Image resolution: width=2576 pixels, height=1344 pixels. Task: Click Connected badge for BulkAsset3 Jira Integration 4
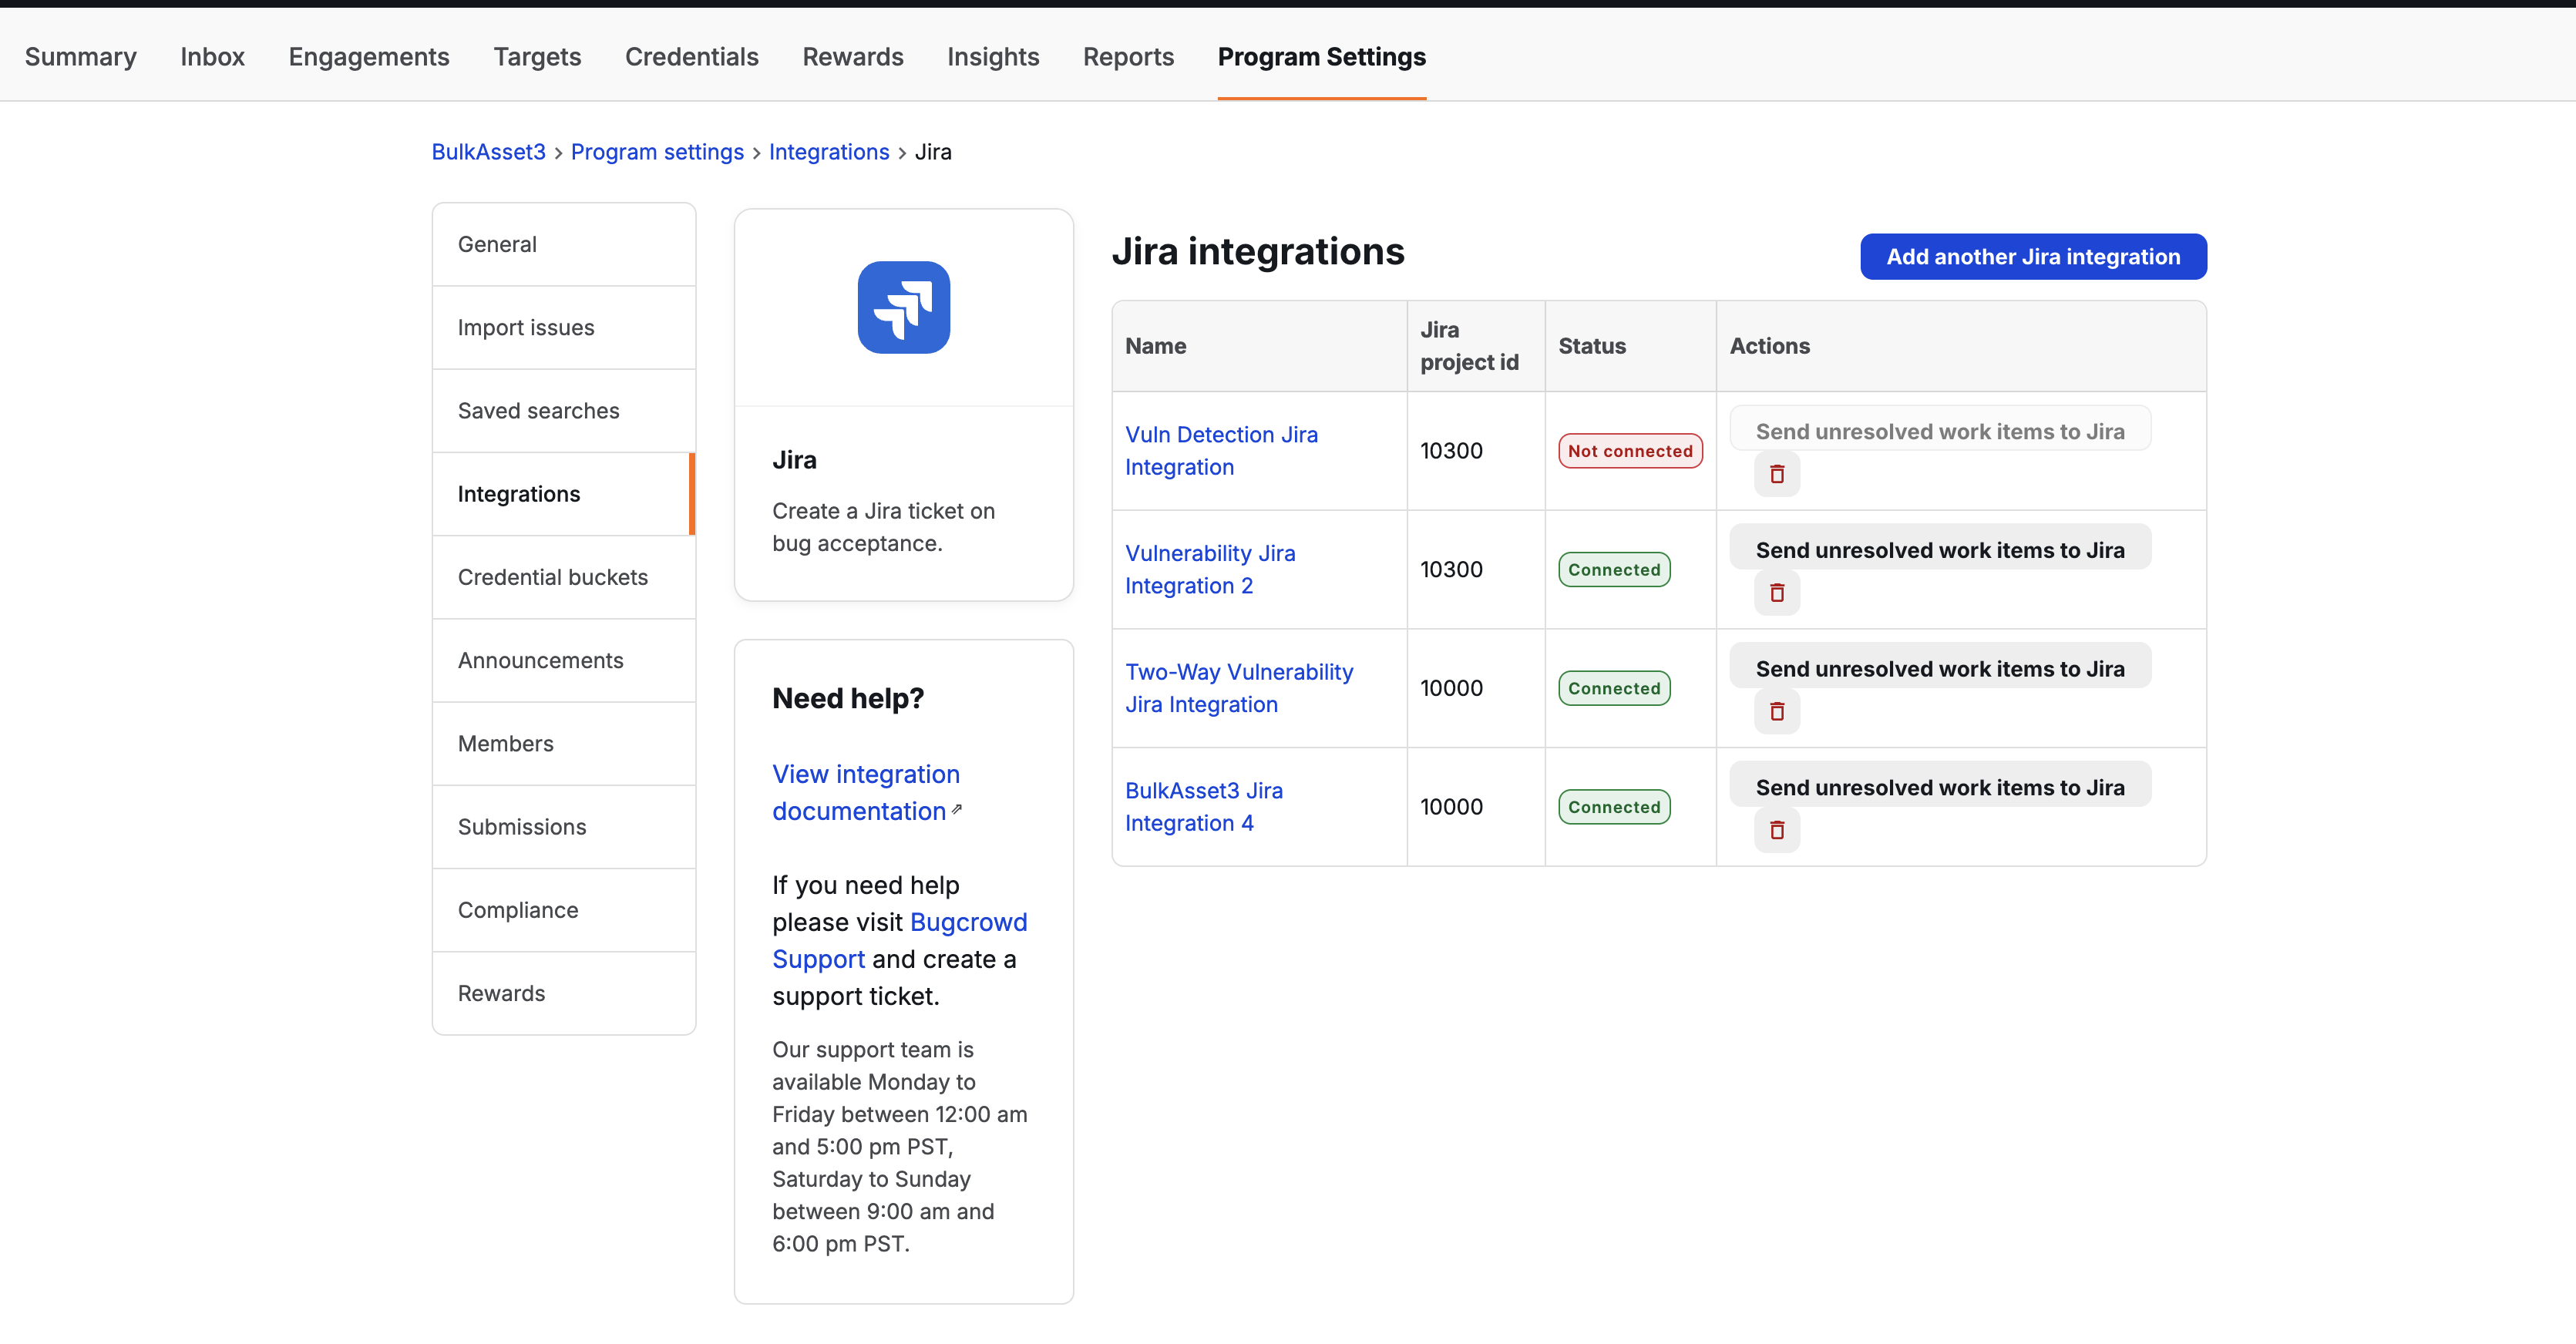pyautogui.click(x=1614, y=807)
